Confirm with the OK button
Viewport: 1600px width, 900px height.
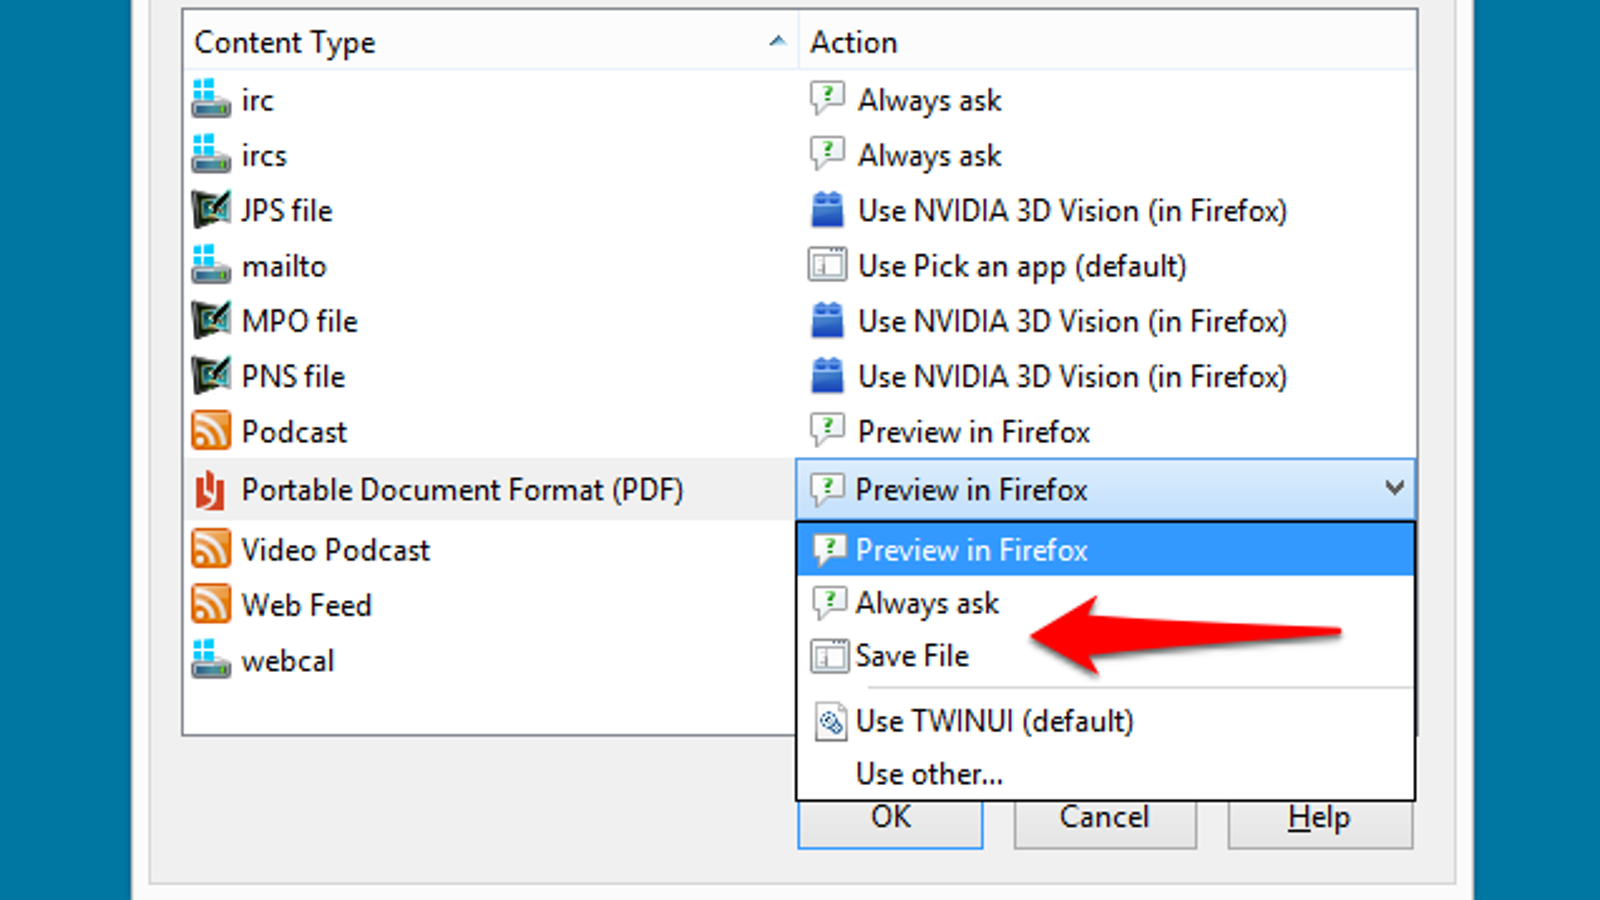[x=890, y=823]
